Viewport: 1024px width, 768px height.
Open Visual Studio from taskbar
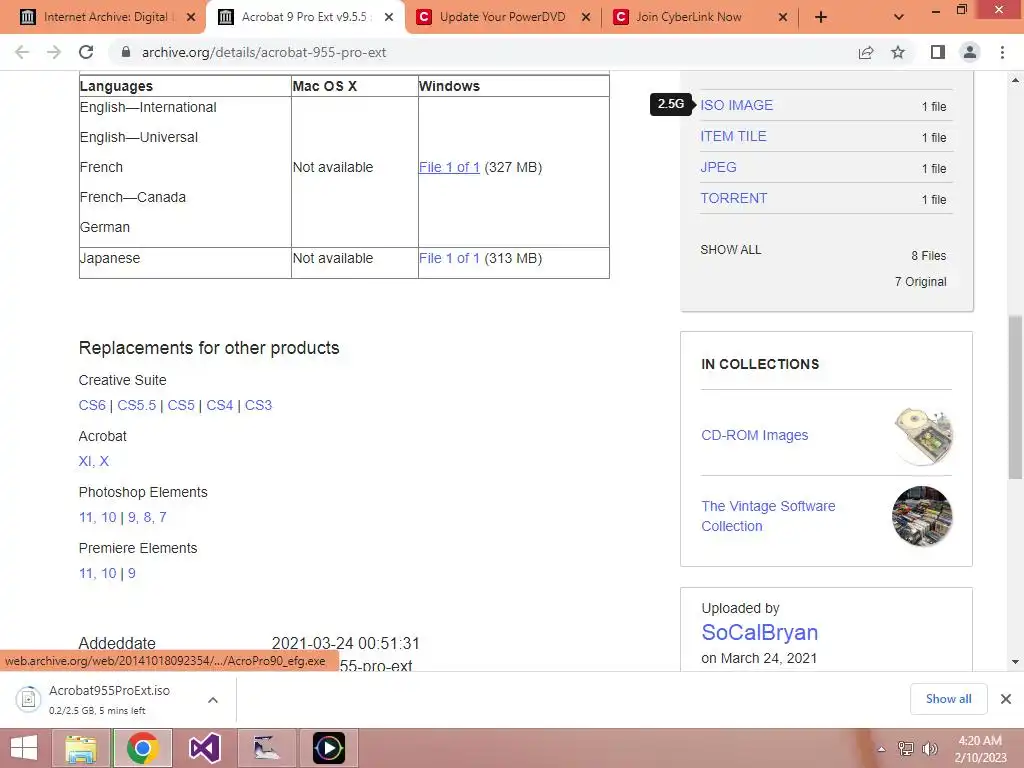point(204,748)
